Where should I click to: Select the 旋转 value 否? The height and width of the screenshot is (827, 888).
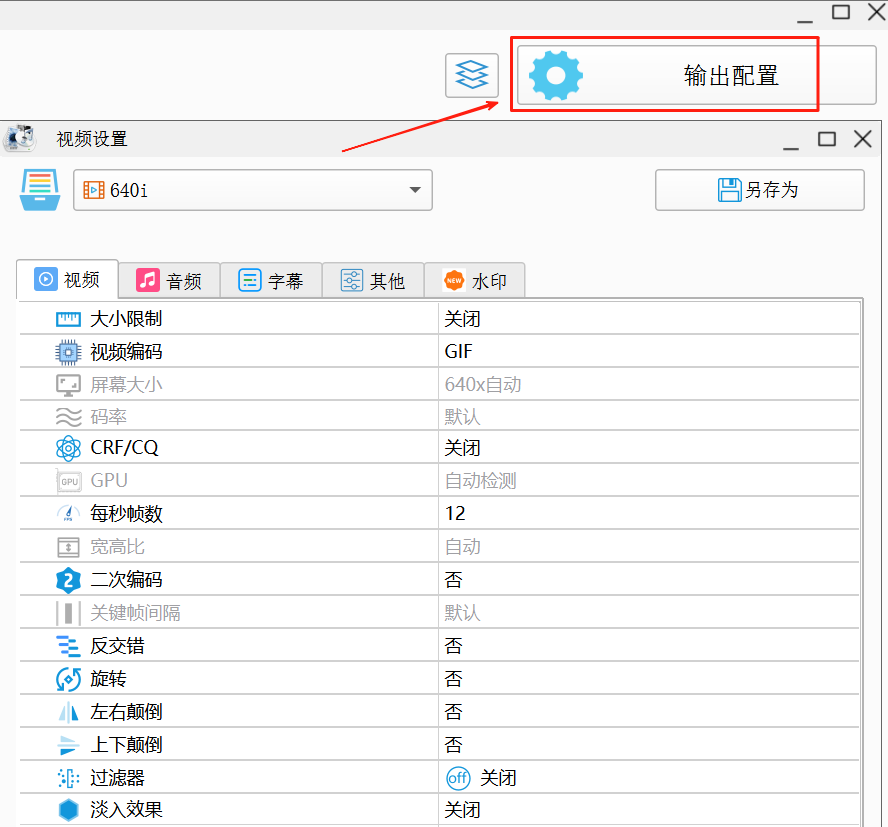pyautogui.click(x=454, y=679)
